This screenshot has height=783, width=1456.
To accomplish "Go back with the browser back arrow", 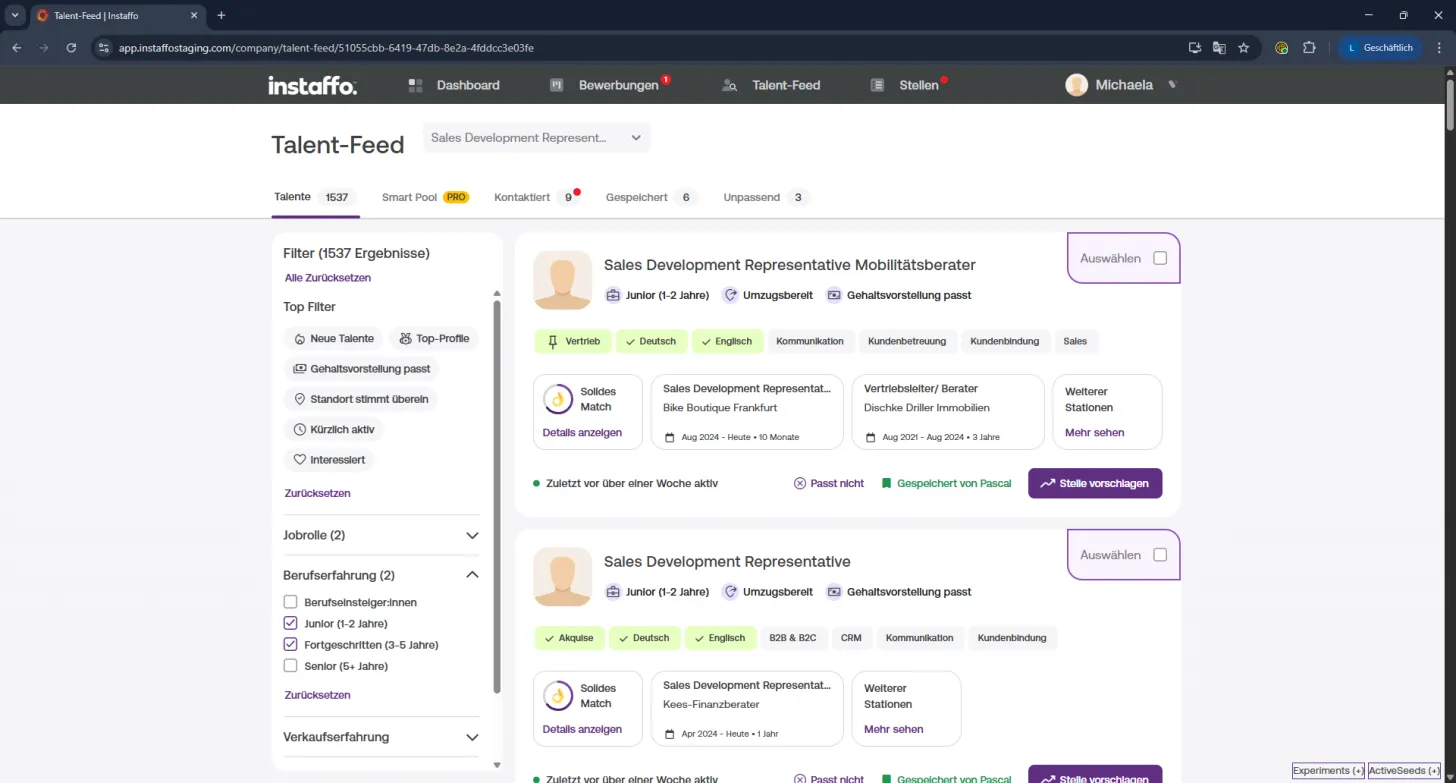I will (16, 47).
